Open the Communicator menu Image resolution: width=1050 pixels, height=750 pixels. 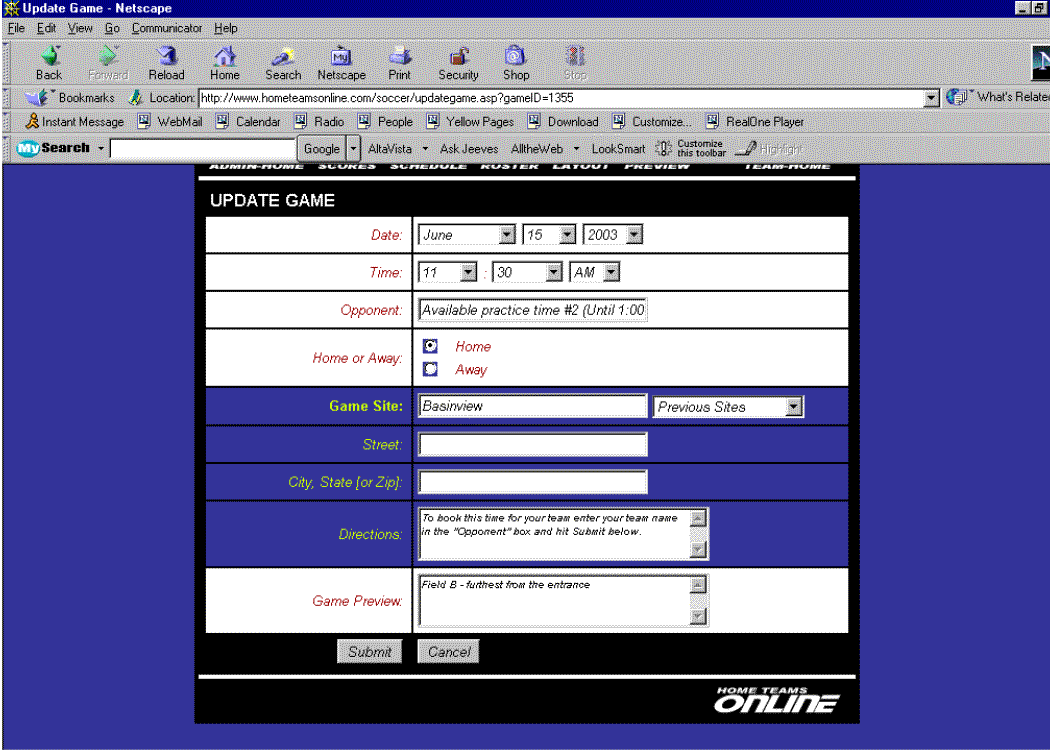tap(167, 28)
